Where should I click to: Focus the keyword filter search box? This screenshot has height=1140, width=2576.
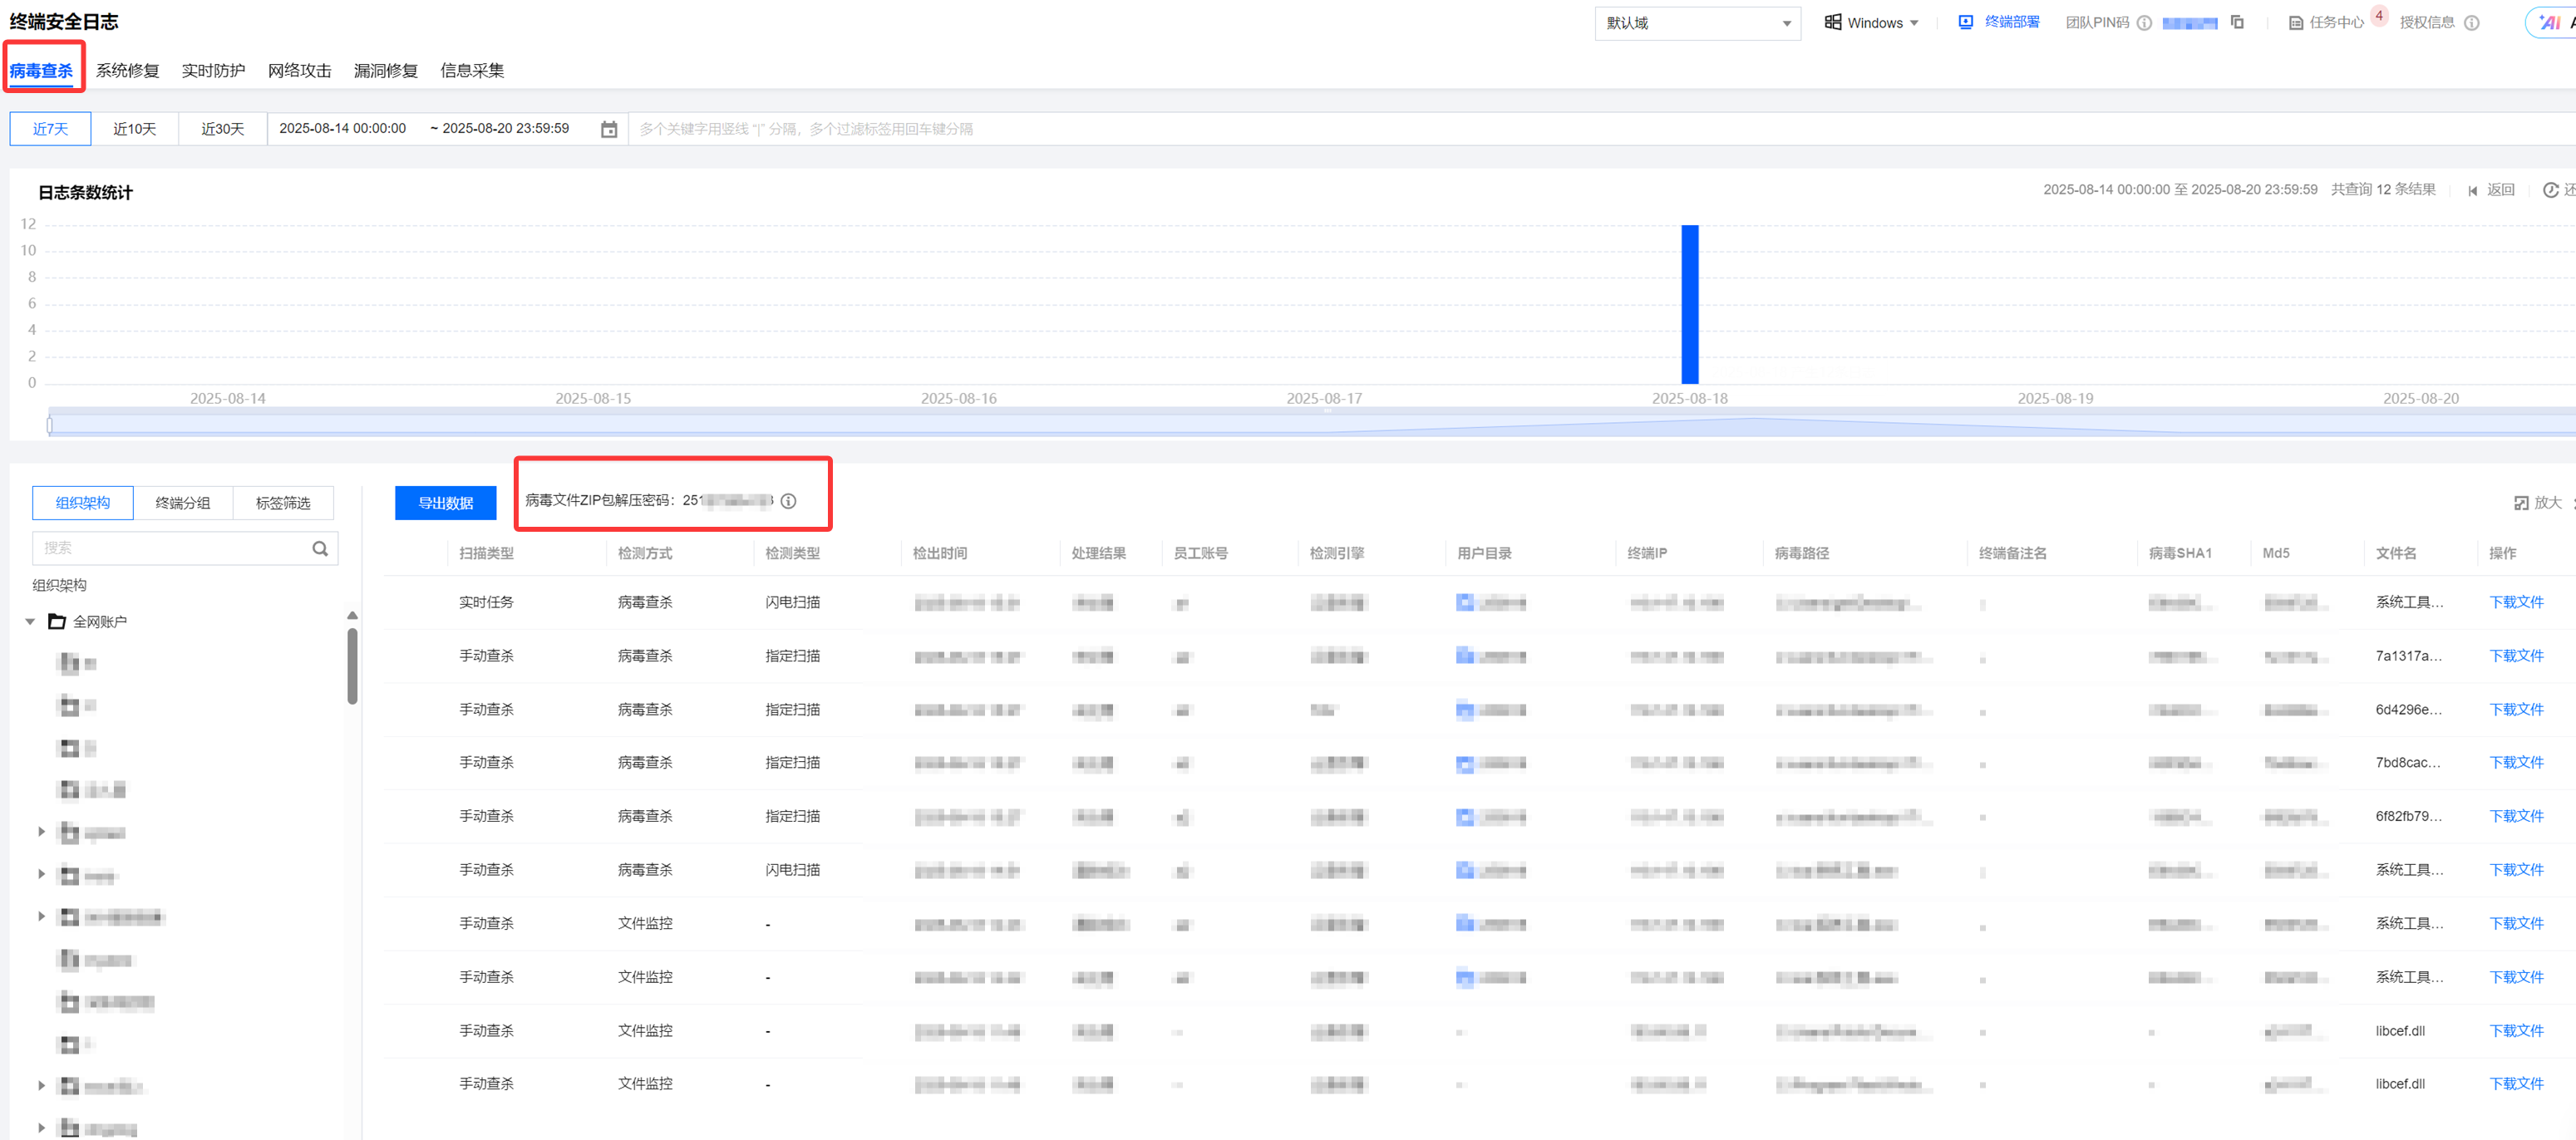tap(1600, 129)
